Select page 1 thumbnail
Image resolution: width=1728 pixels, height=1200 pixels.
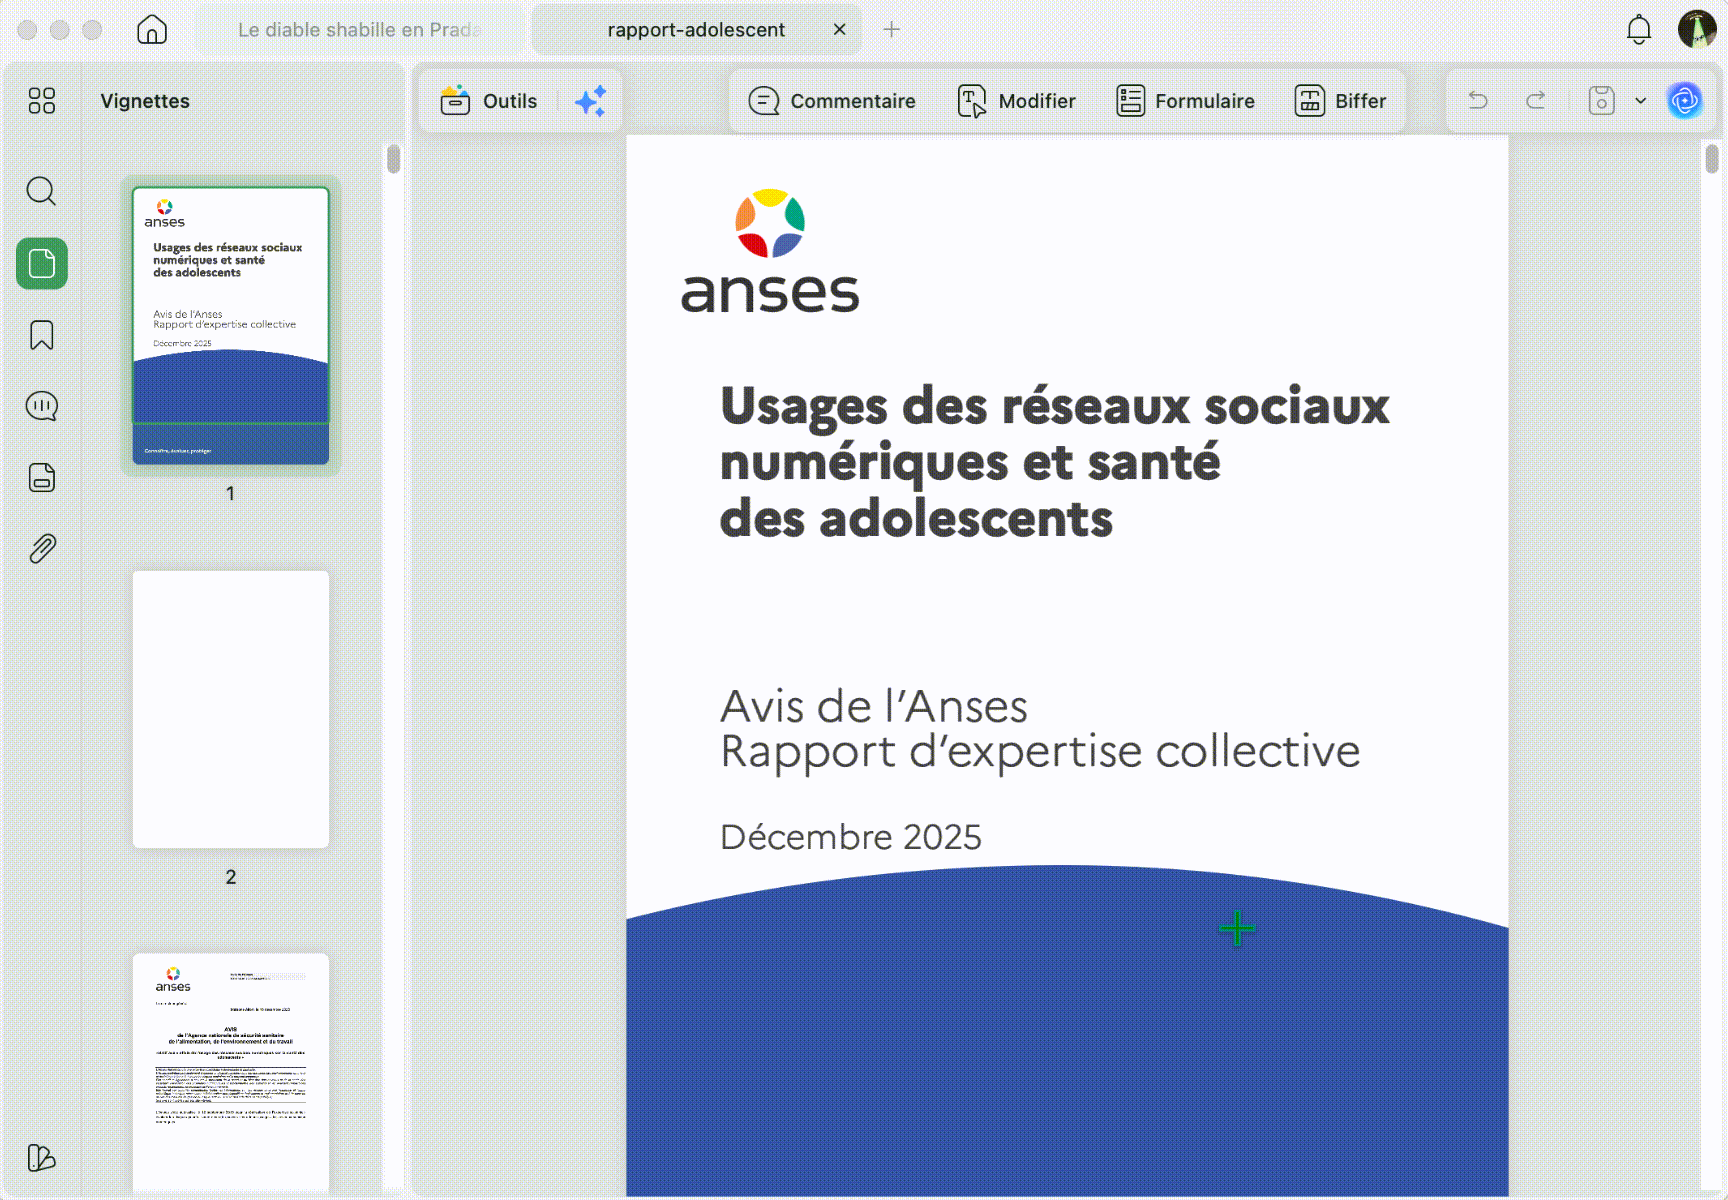point(231,326)
